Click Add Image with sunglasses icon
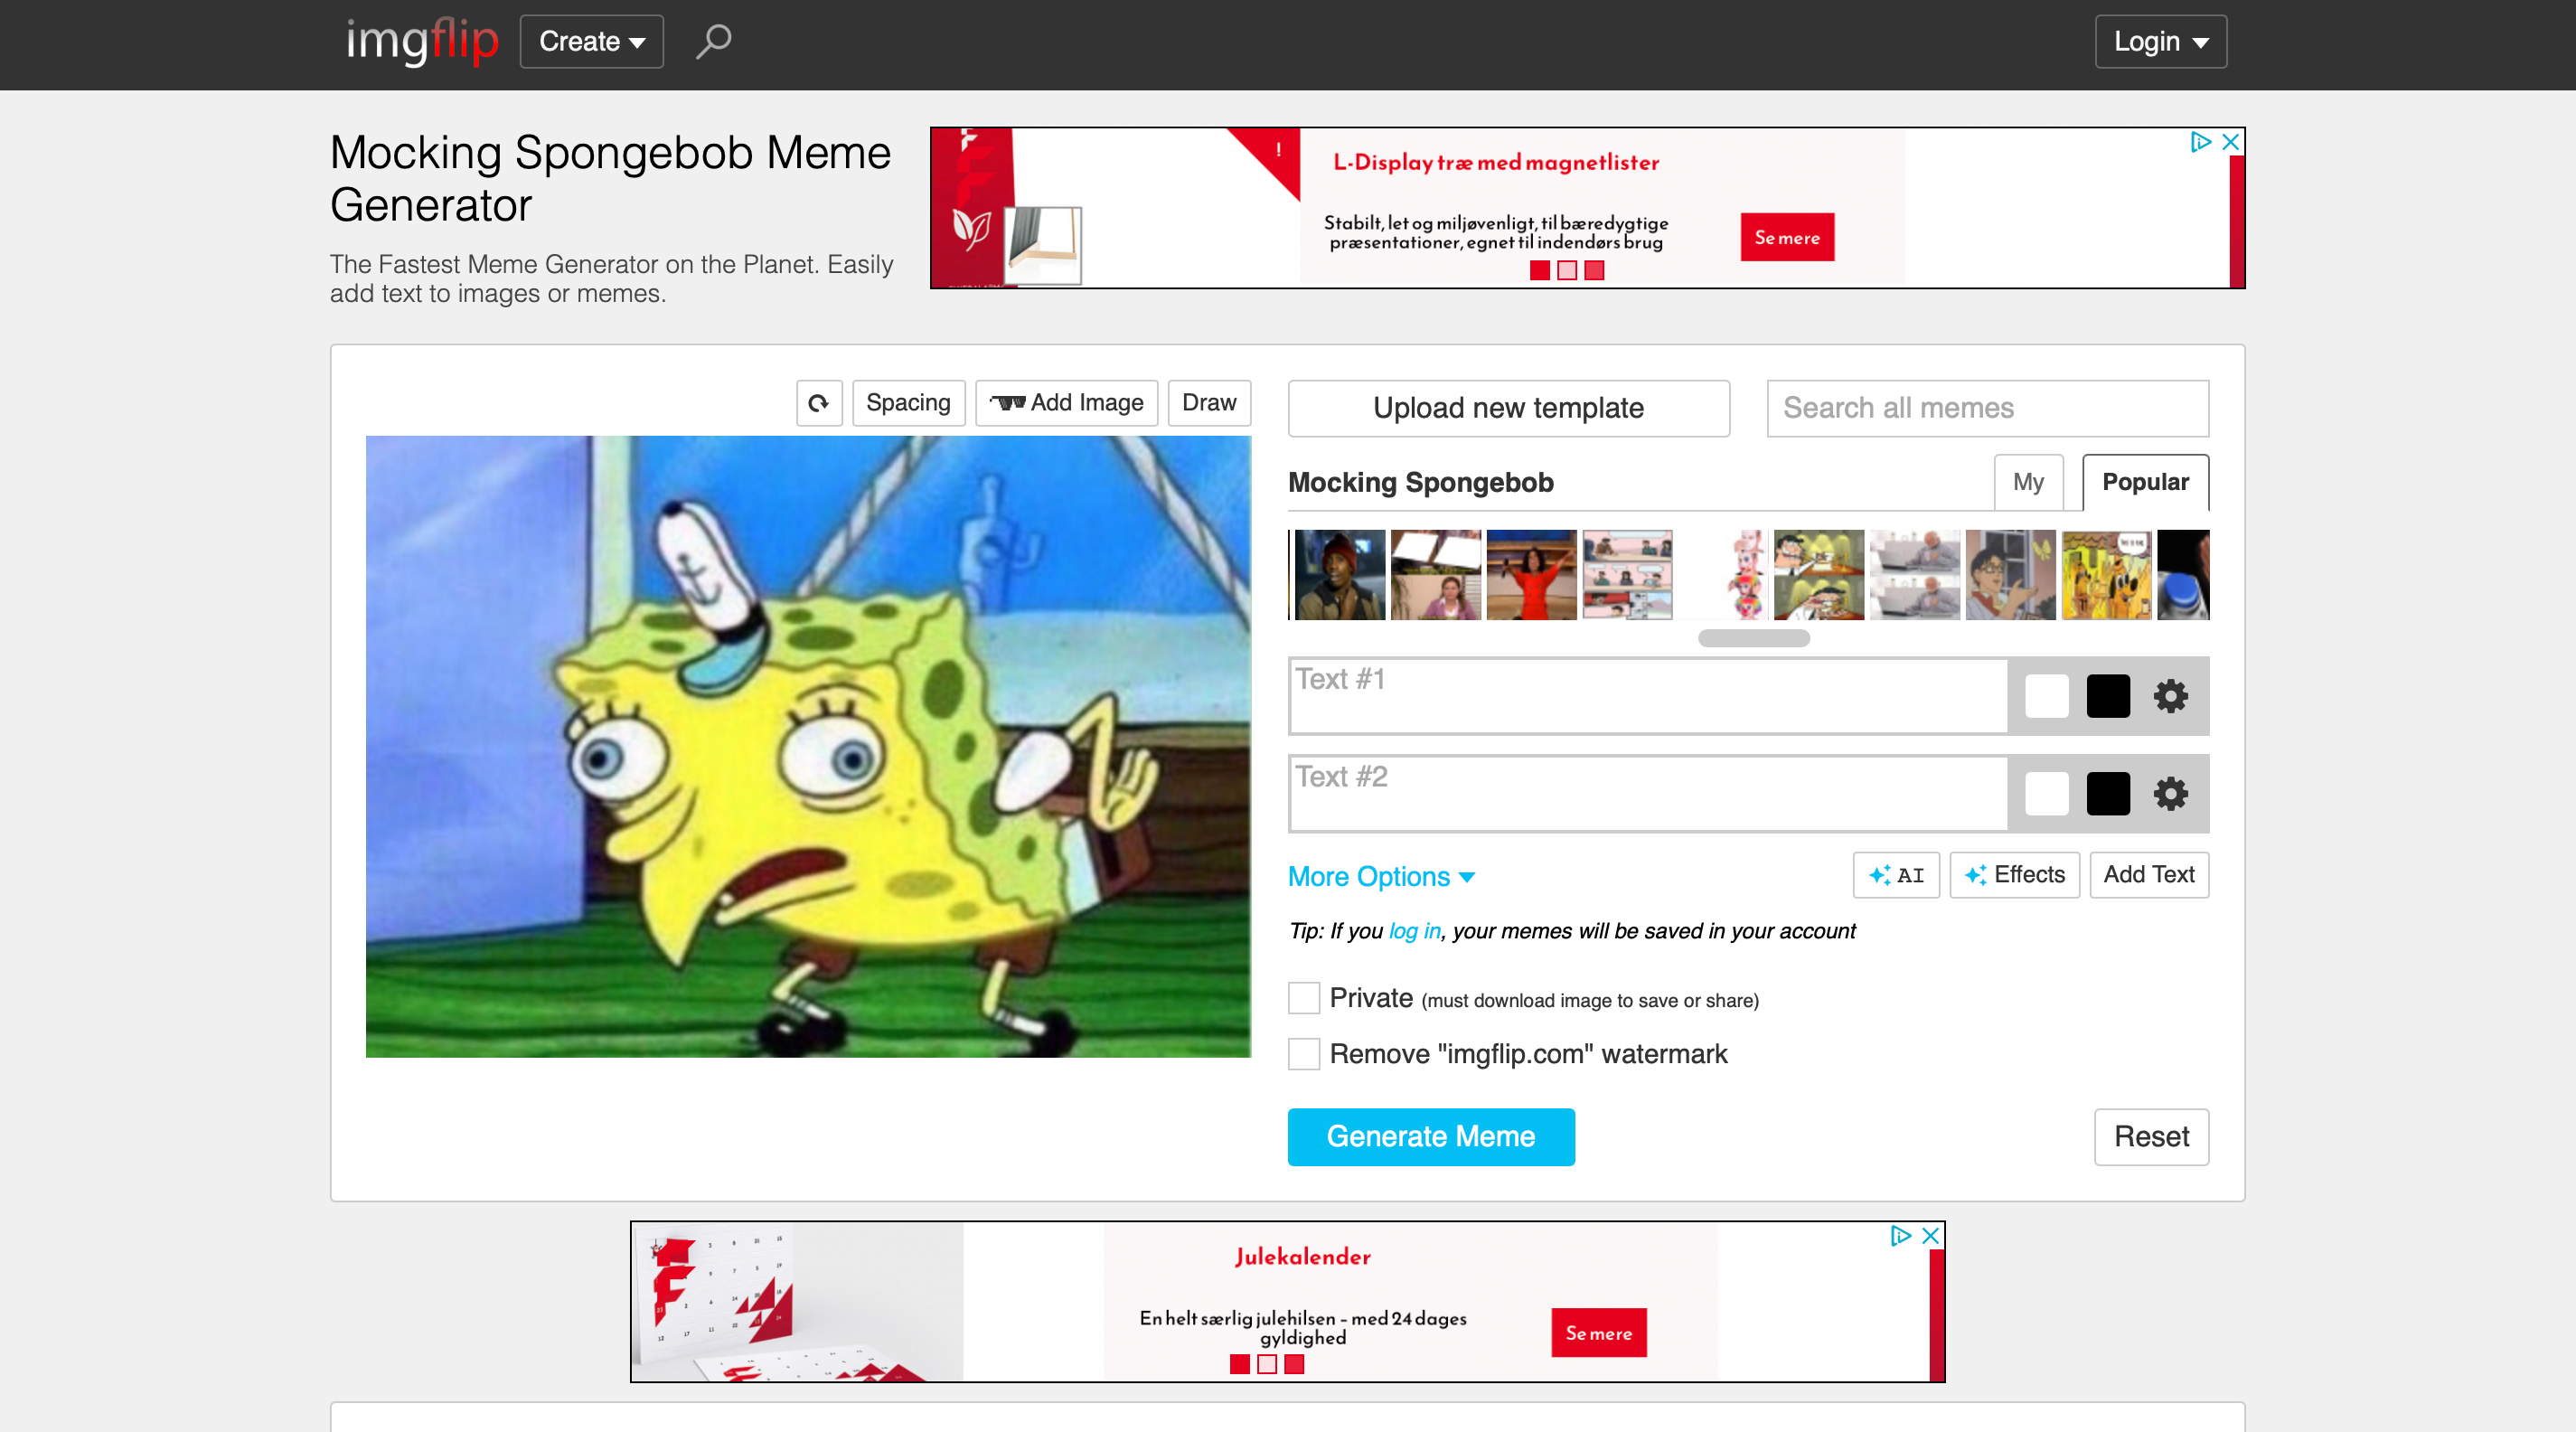The height and width of the screenshot is (1432, 2576). pyautogui.click(x=1067, y=403)
